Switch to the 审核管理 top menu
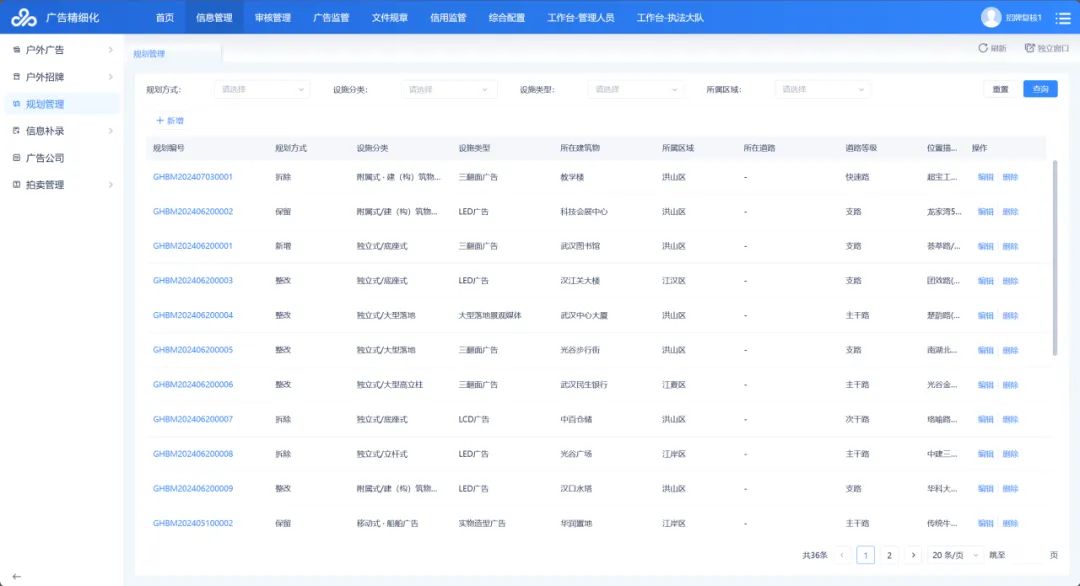 273,17
